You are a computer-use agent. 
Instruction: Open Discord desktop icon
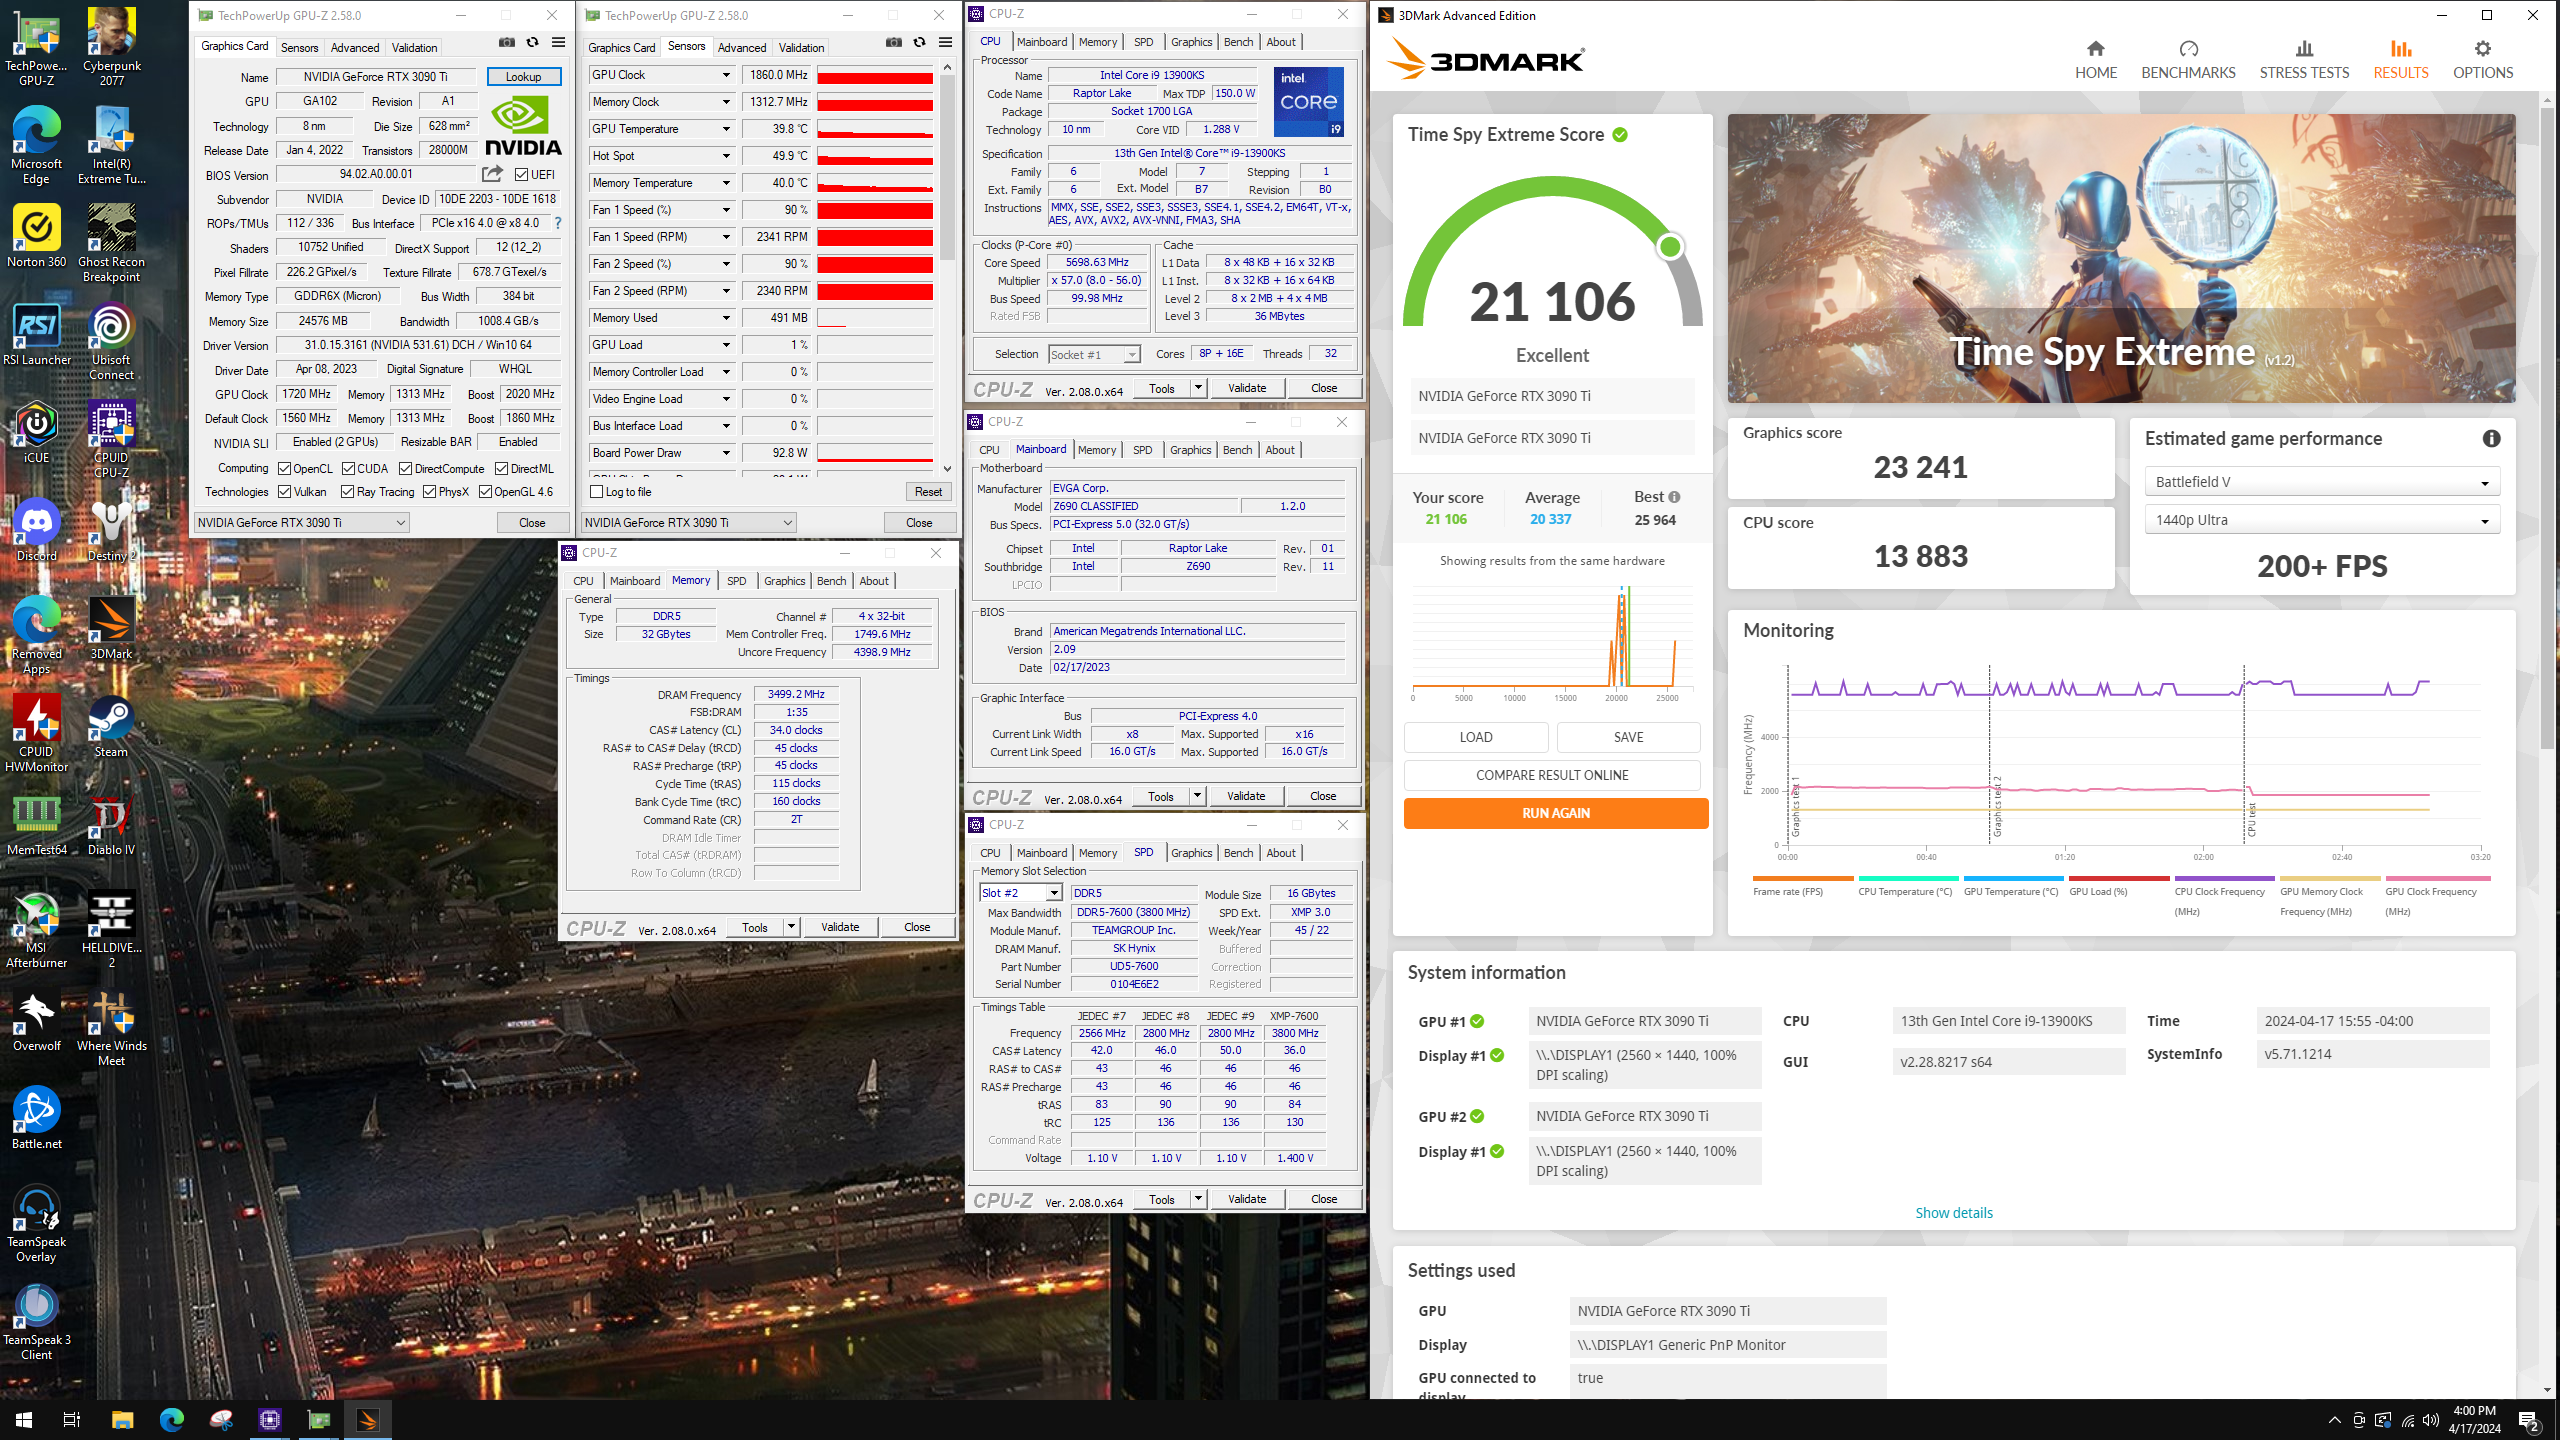point(36,530)
